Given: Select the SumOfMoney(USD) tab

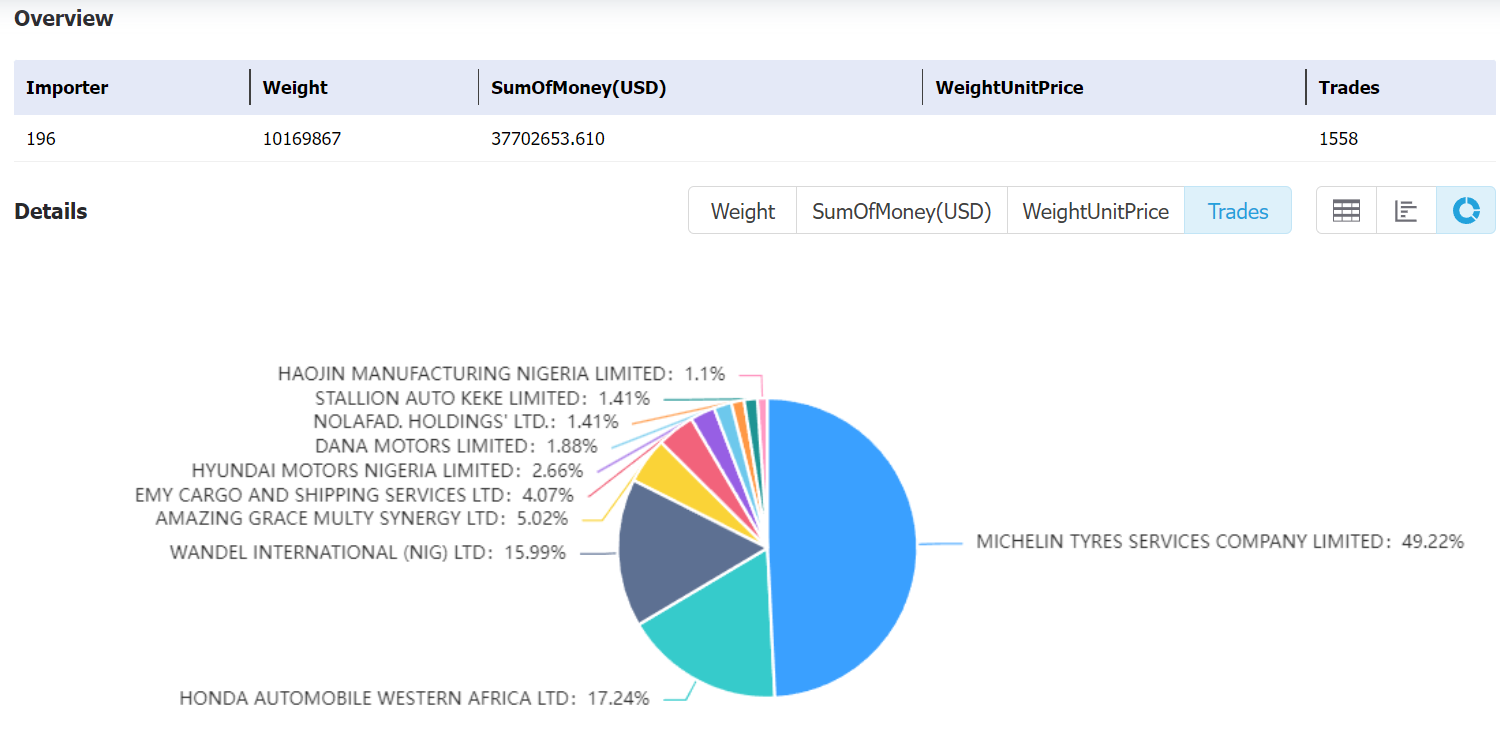Looking at the screenshot, I should pyautogui.click(x=901, y=211).
